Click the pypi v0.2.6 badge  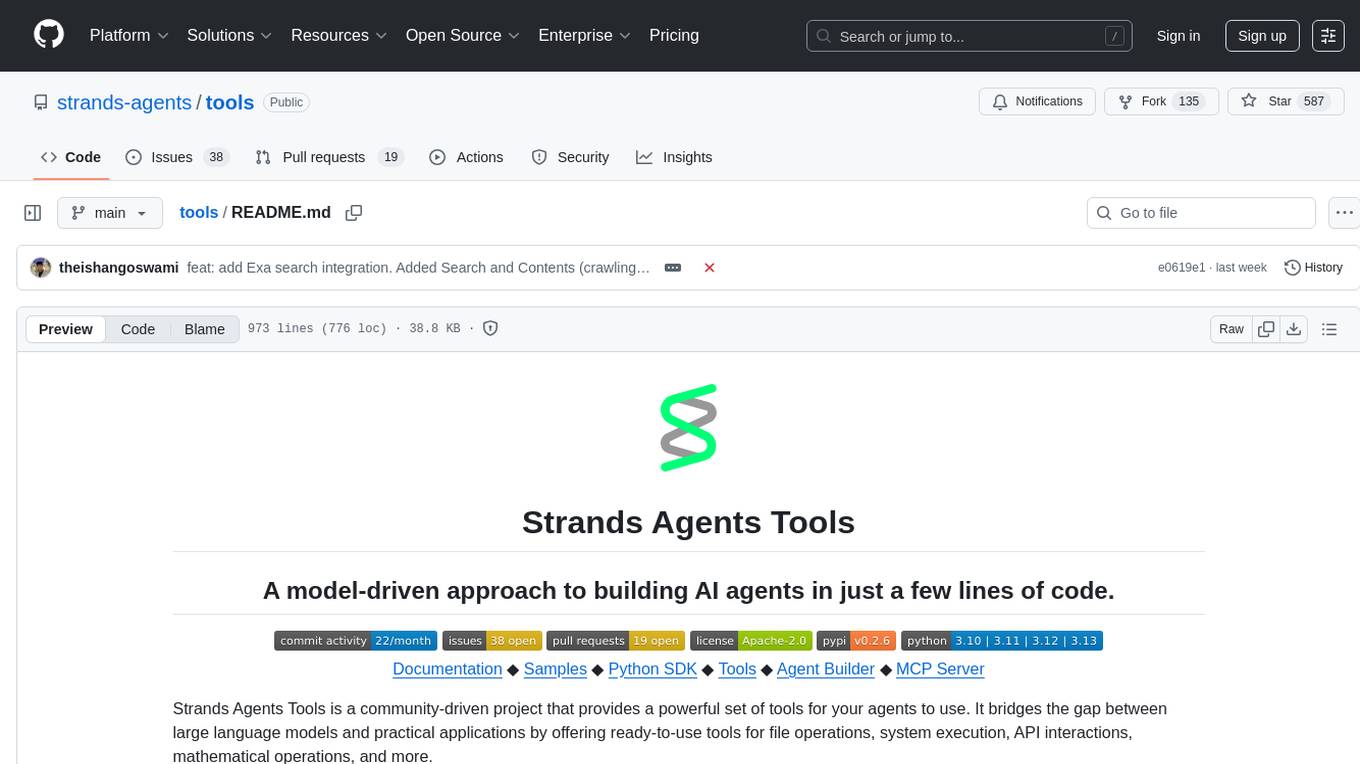856,641
